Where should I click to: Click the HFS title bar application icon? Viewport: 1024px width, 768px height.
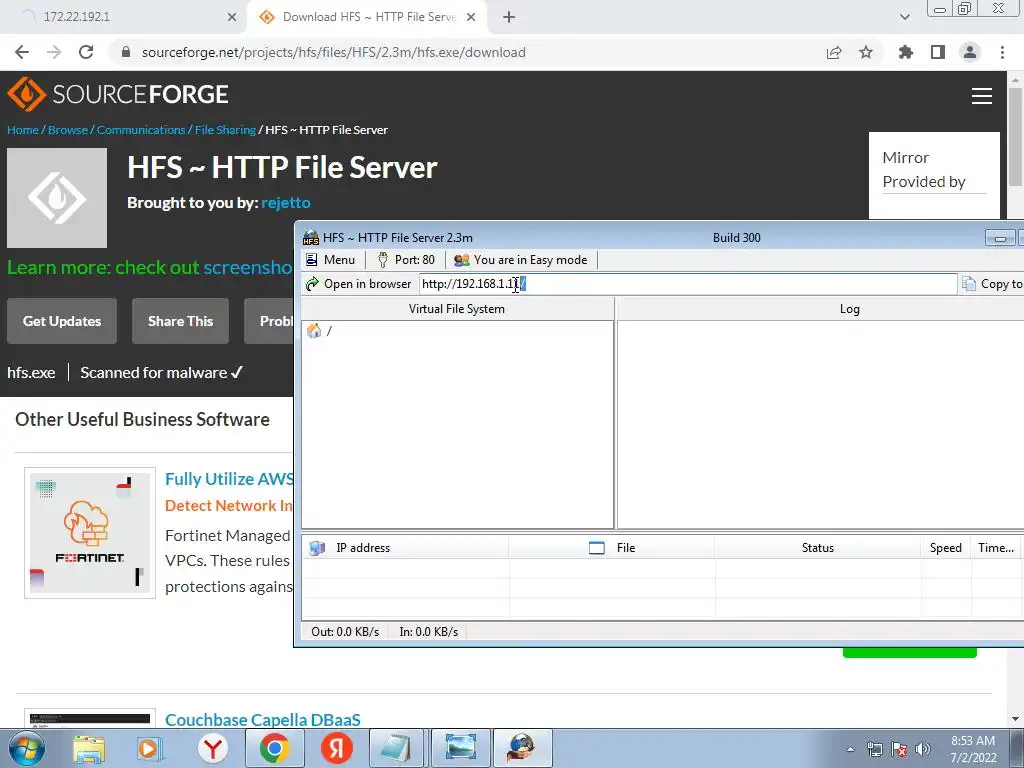pyautogui.click(x=311, y=238)
